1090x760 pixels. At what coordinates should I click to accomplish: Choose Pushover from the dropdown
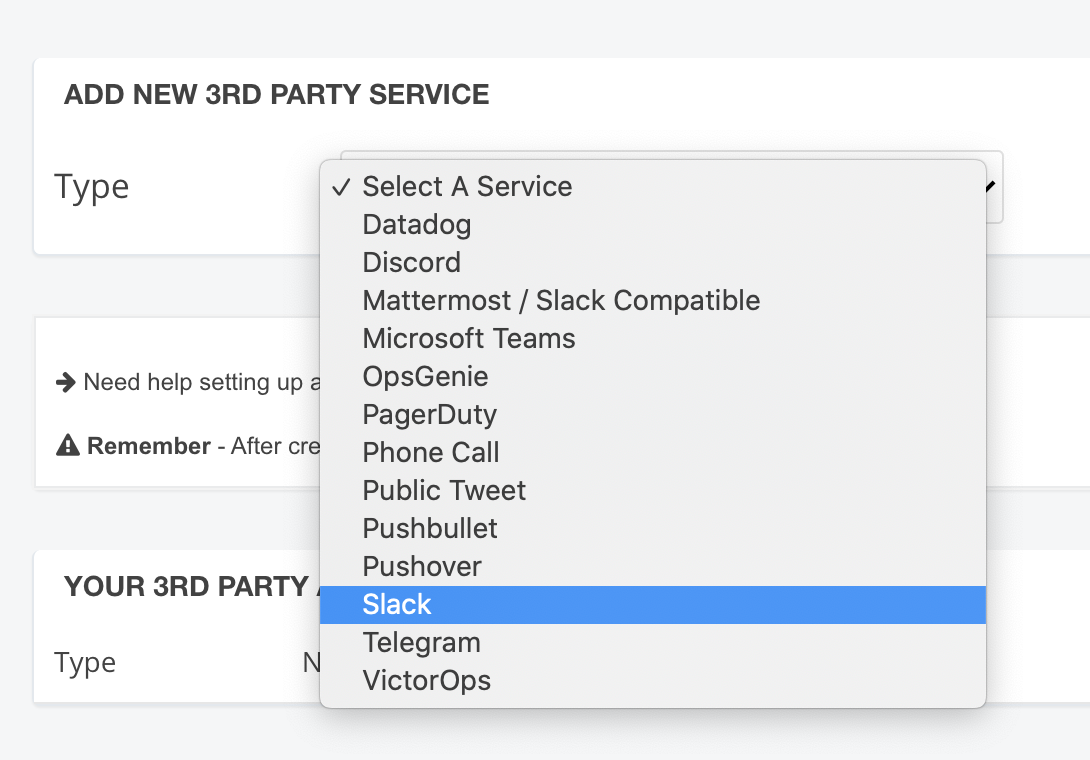422,567
